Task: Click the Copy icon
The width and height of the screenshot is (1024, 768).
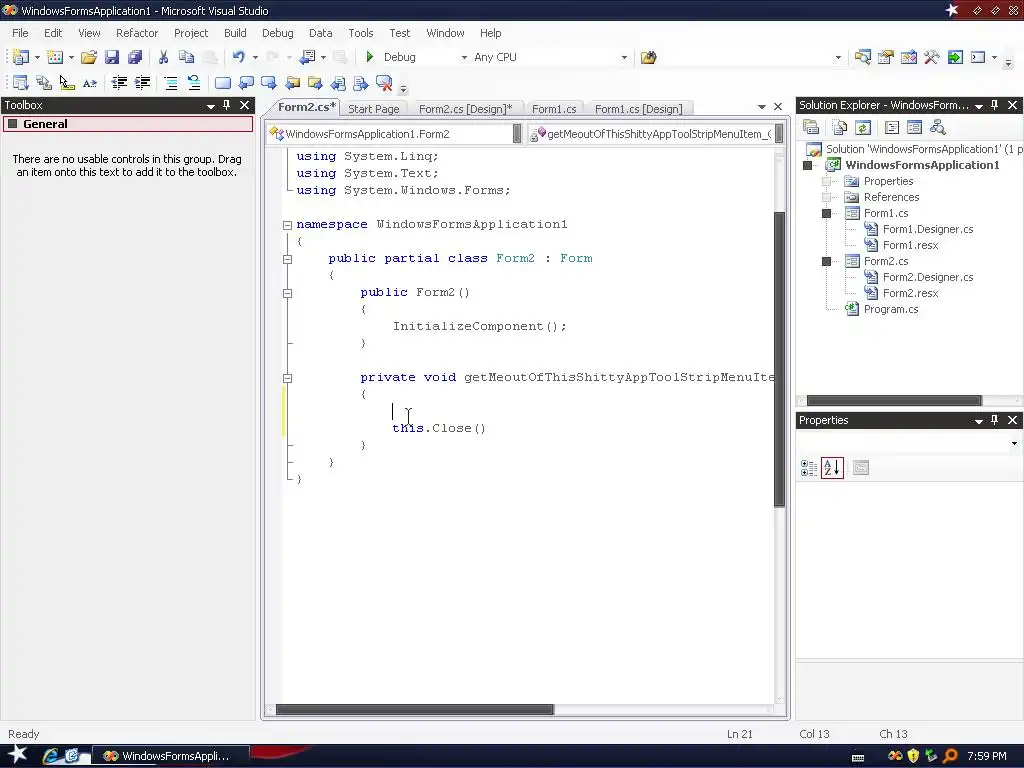Action: tap(186, 57)
